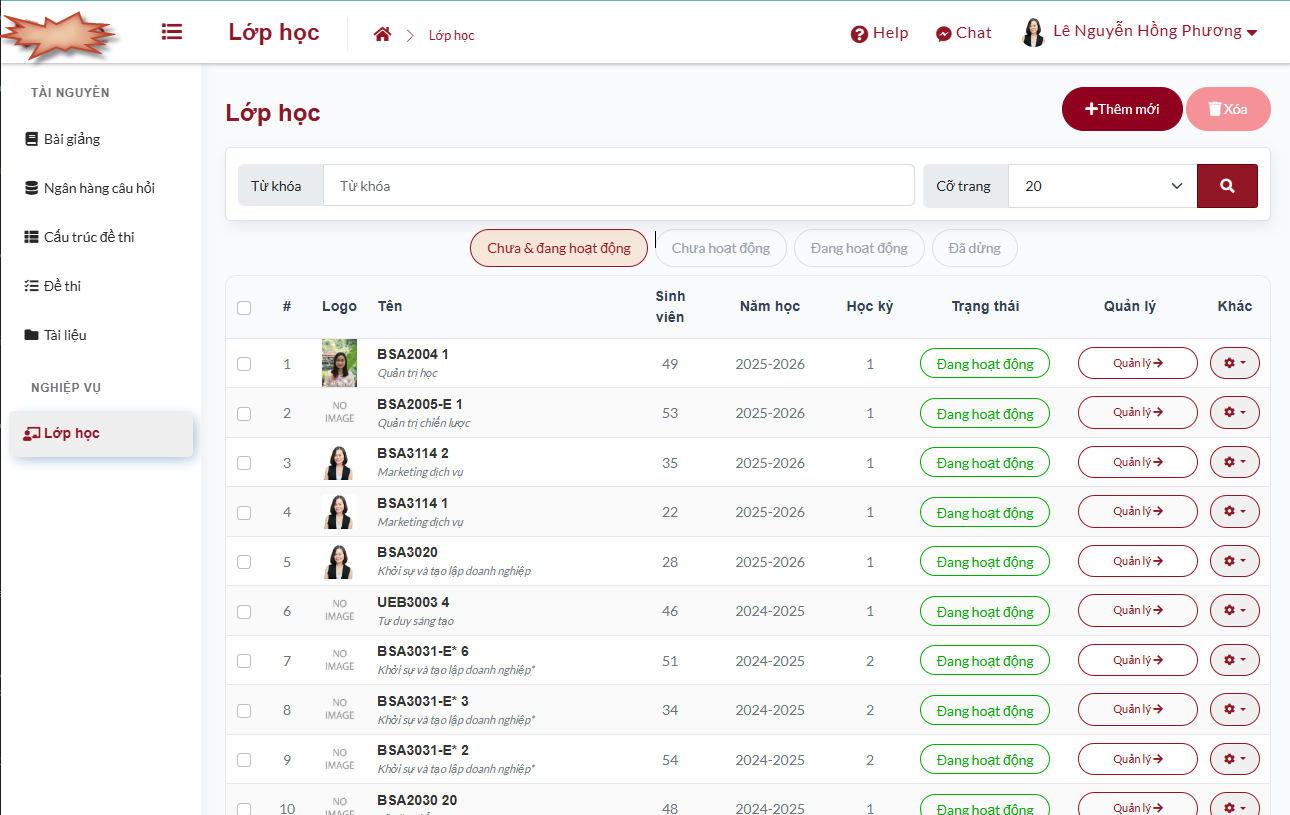Viewport: 1290px width, 815px height.
Task: Go to Cấu trúc đề thi
Action: [88, 237]
